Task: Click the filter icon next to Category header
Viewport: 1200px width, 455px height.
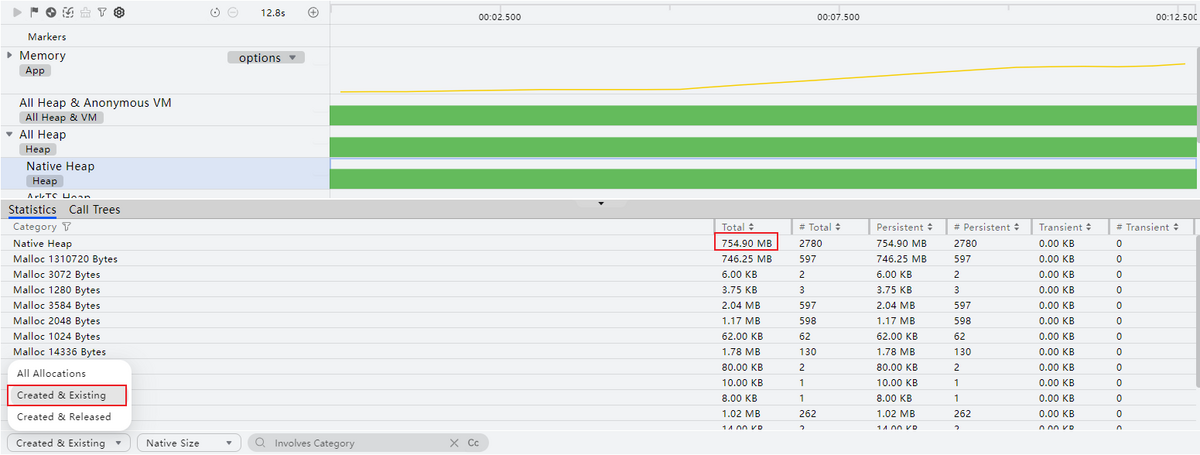Action: 67,227
